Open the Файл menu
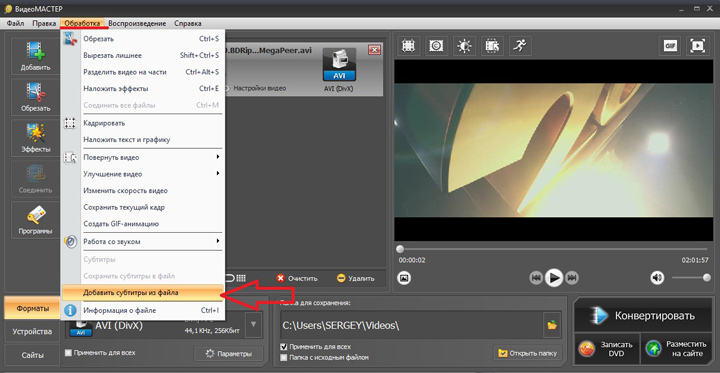The height and width of the screenshot is (373, 720). click(x=16, y=23)
